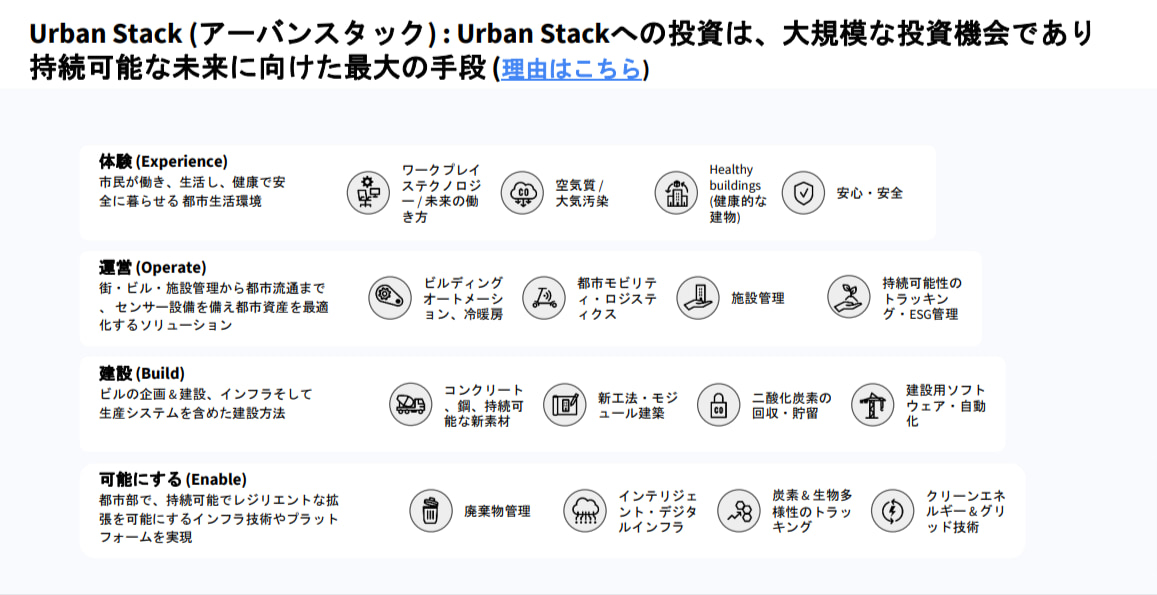This screenshot has width=1157, height=595.
Task: Open the 理由はこちら hyperlink in the title
Action: (x=572, y=69)
